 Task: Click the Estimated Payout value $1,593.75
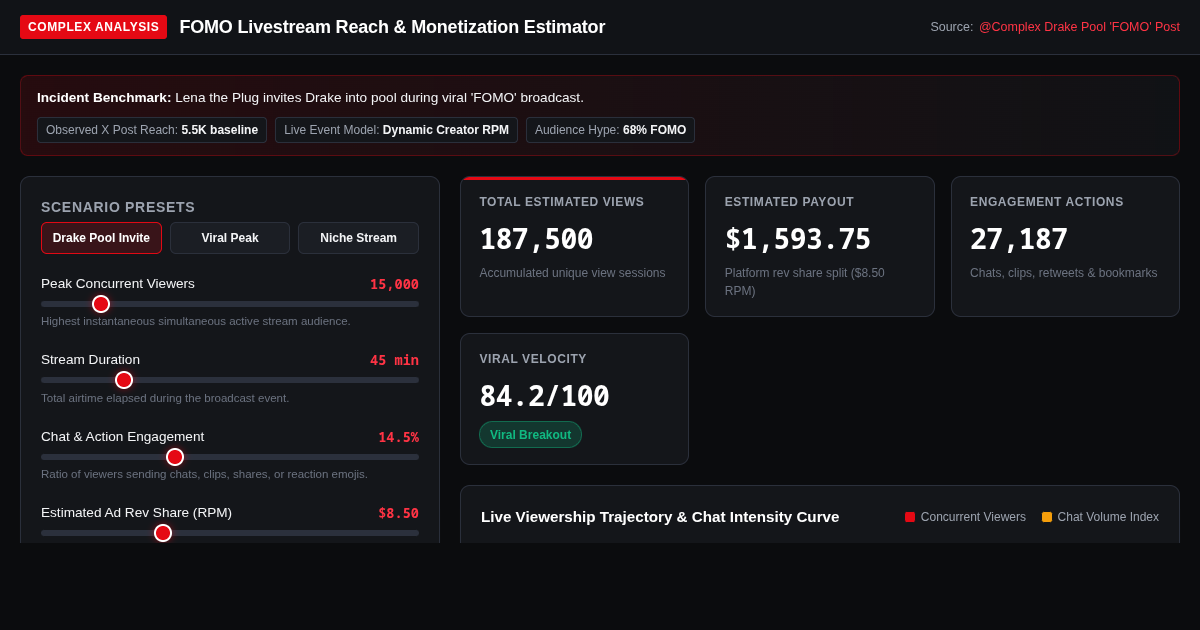coord(798,239)
